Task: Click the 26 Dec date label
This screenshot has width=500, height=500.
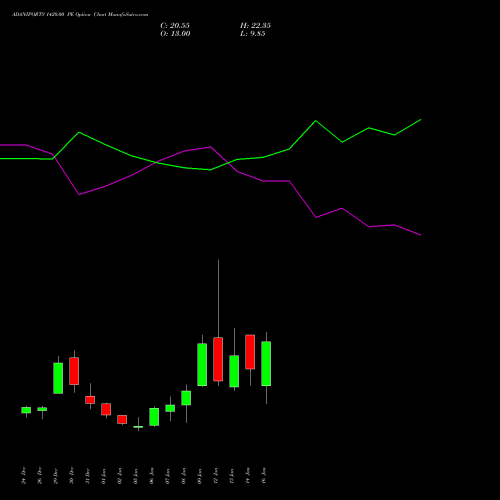Action: pyautogui.click(x=39, y=476)
